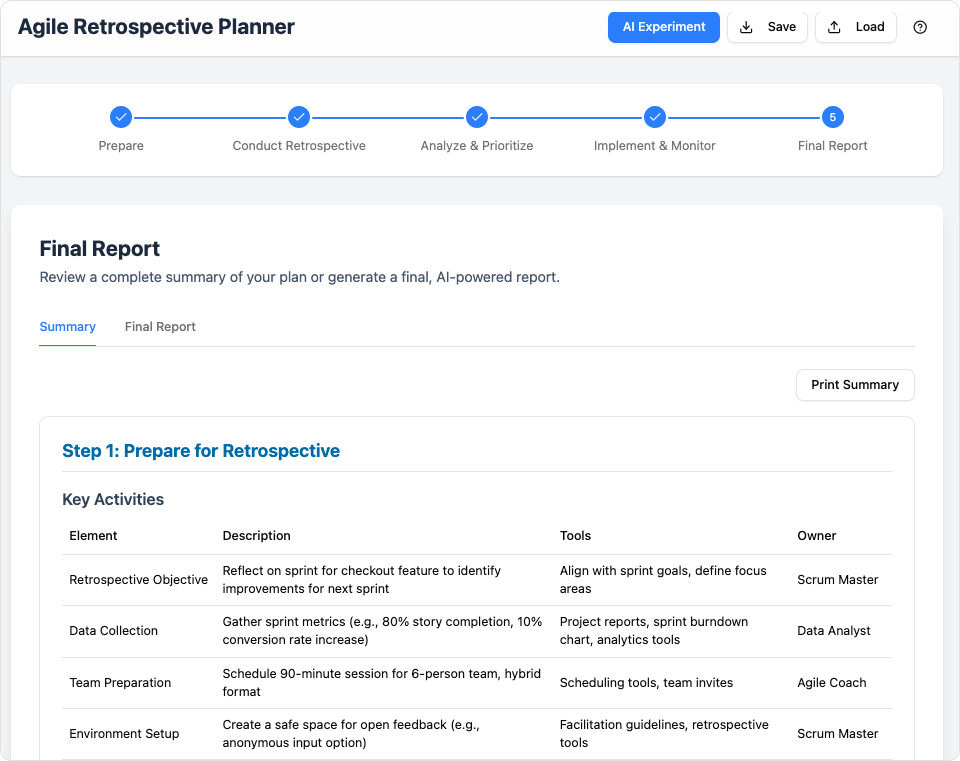Click the large Final Report section heading
Screen dimensions: 960x761
coord(100,249)
